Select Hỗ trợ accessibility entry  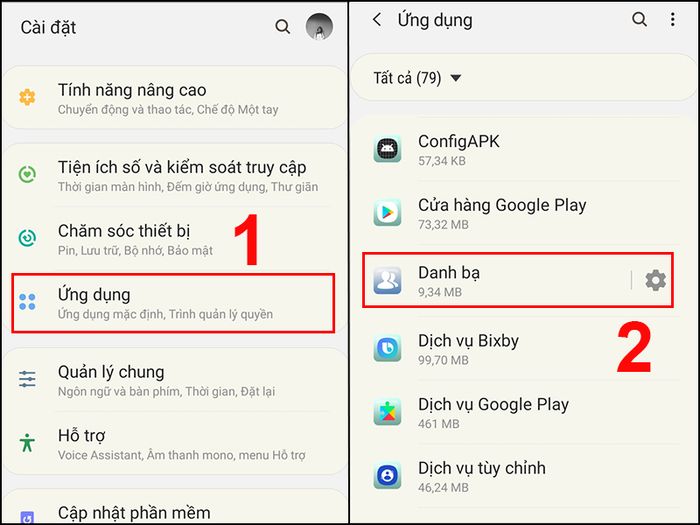(175, 444)
